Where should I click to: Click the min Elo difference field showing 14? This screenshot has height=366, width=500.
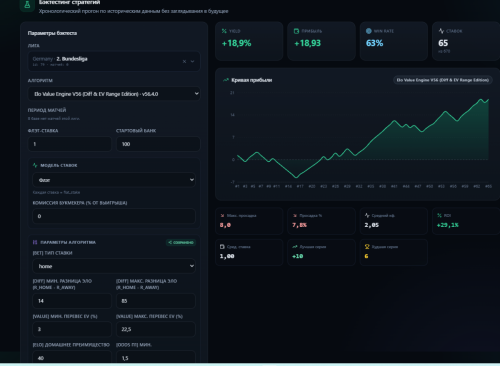click(x=72, y=301)
